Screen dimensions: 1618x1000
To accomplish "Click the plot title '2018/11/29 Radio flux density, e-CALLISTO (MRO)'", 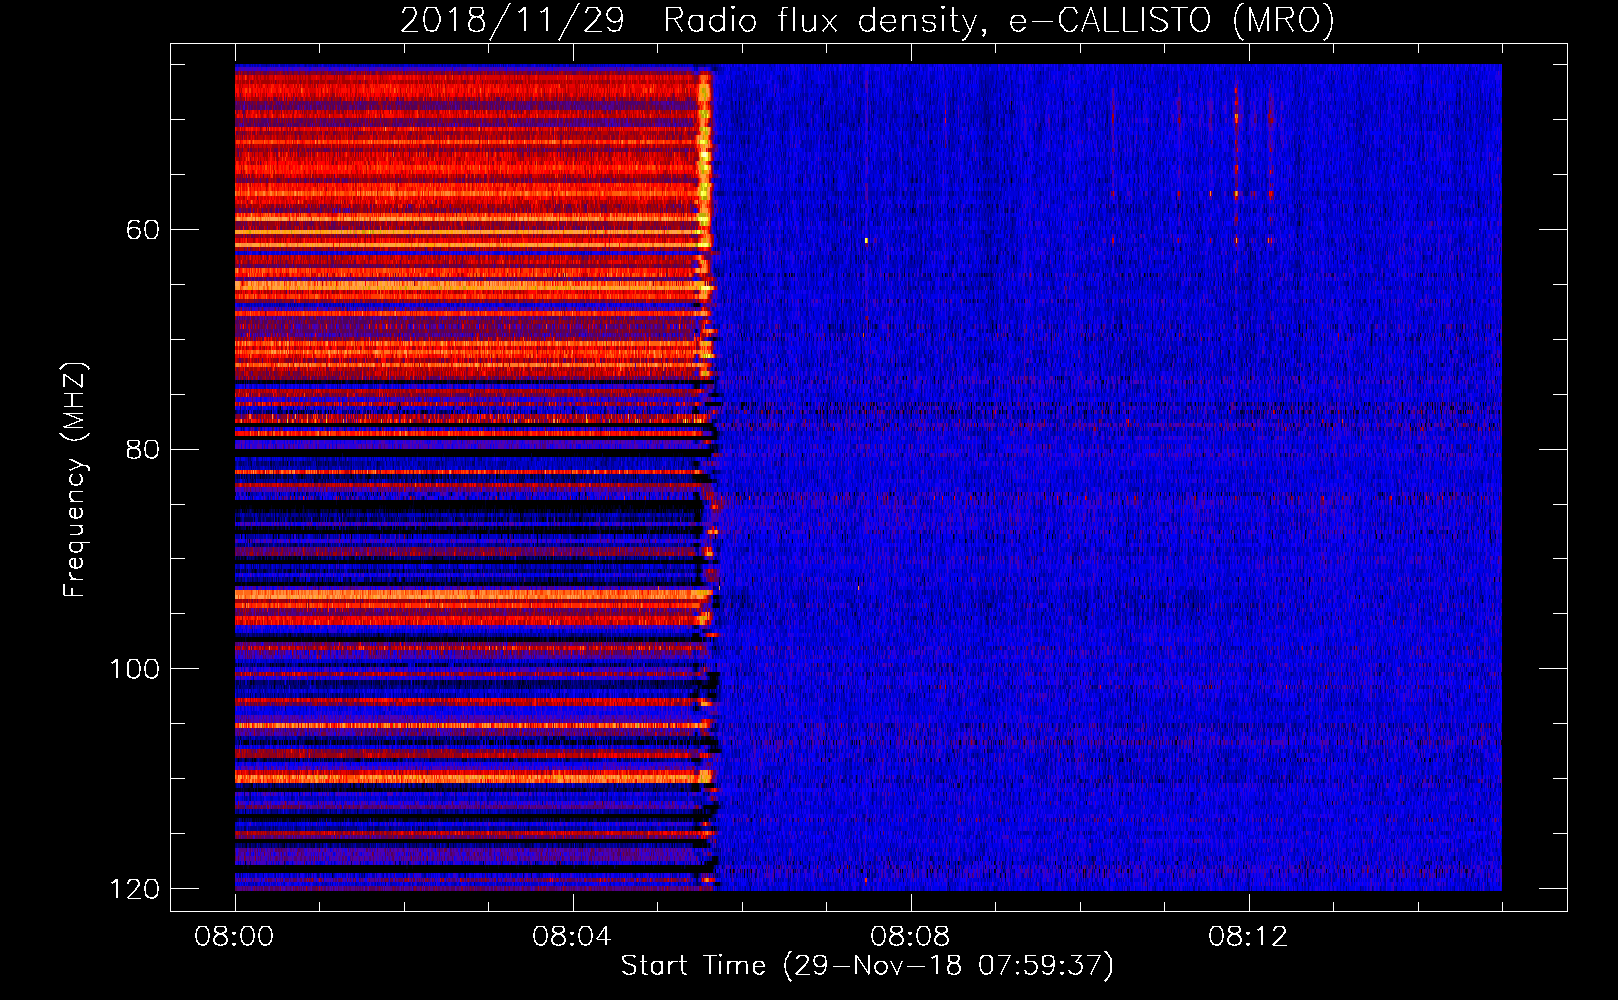I will coord(867,20).
